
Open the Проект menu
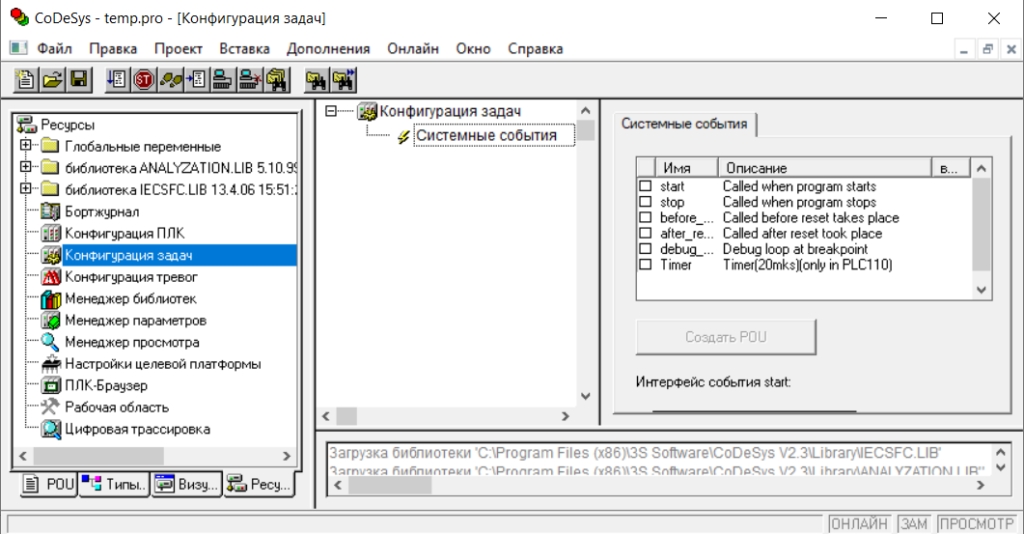coord(178,49)
